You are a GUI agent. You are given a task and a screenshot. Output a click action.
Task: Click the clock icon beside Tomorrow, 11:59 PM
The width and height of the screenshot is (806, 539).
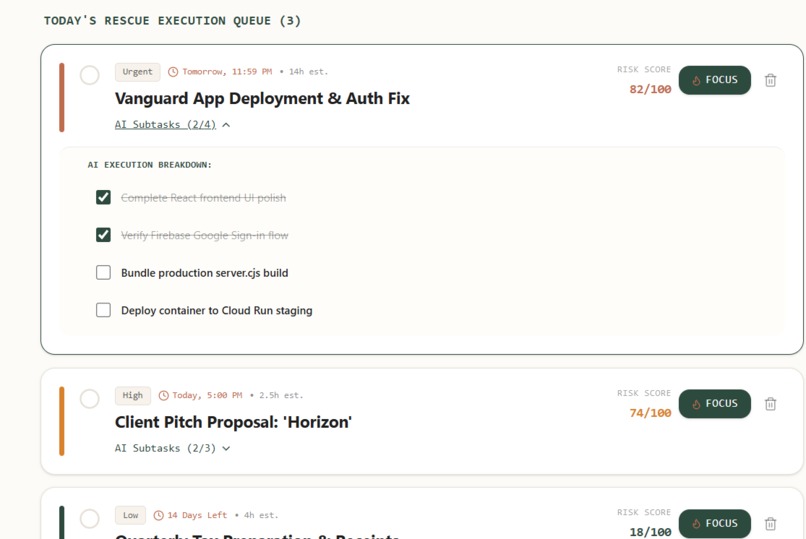point(173,72)
